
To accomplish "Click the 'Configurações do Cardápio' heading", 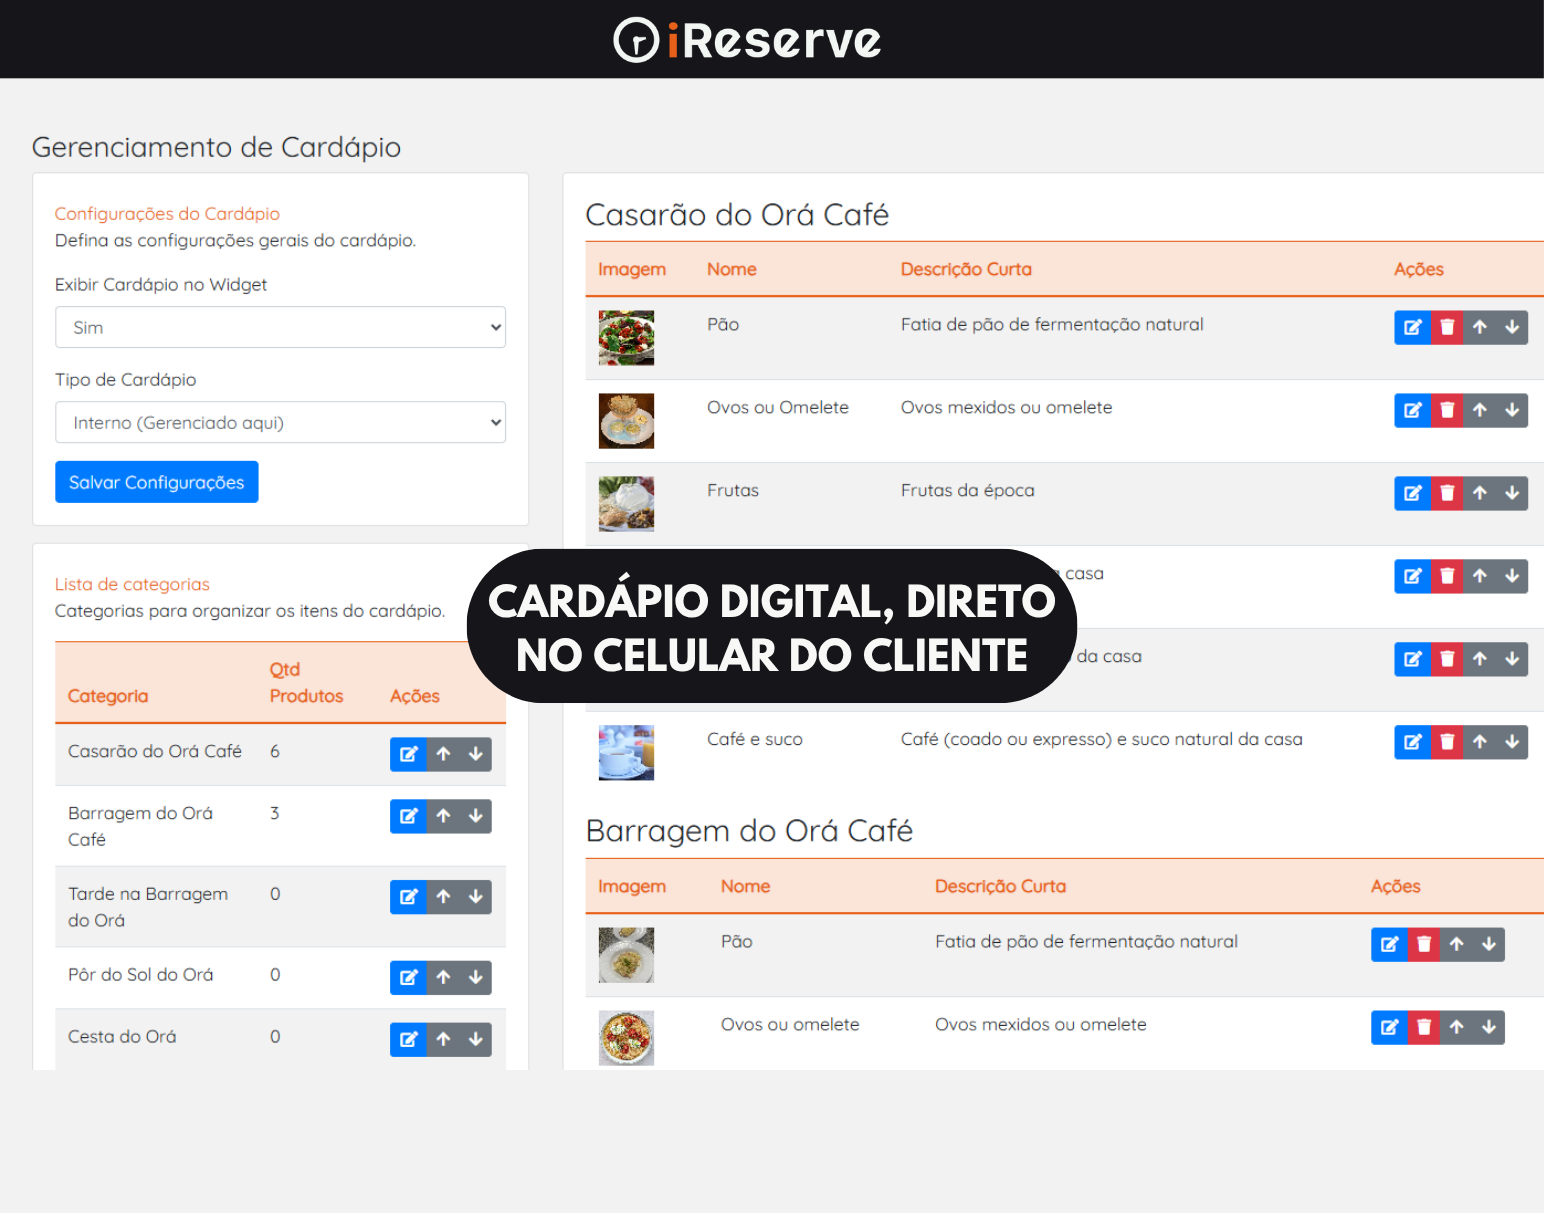I will point(167,214).
